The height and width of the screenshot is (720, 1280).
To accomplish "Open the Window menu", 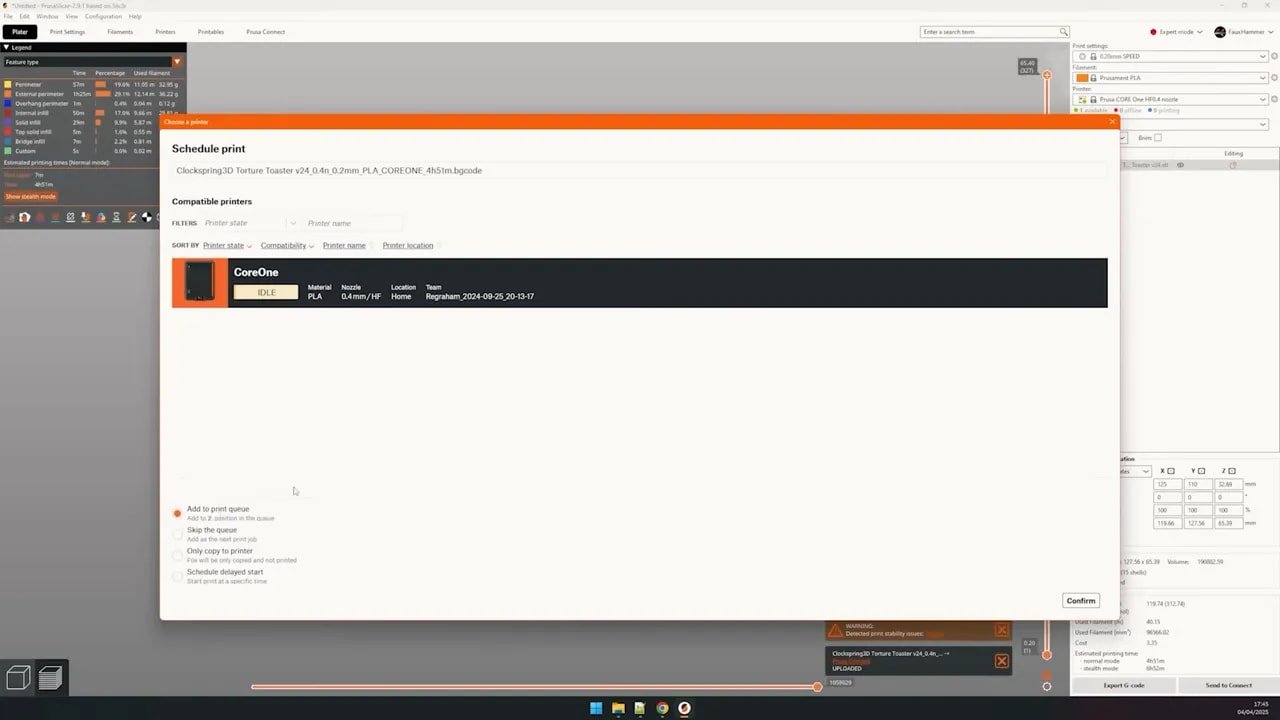I will click(x=47, y=16).
